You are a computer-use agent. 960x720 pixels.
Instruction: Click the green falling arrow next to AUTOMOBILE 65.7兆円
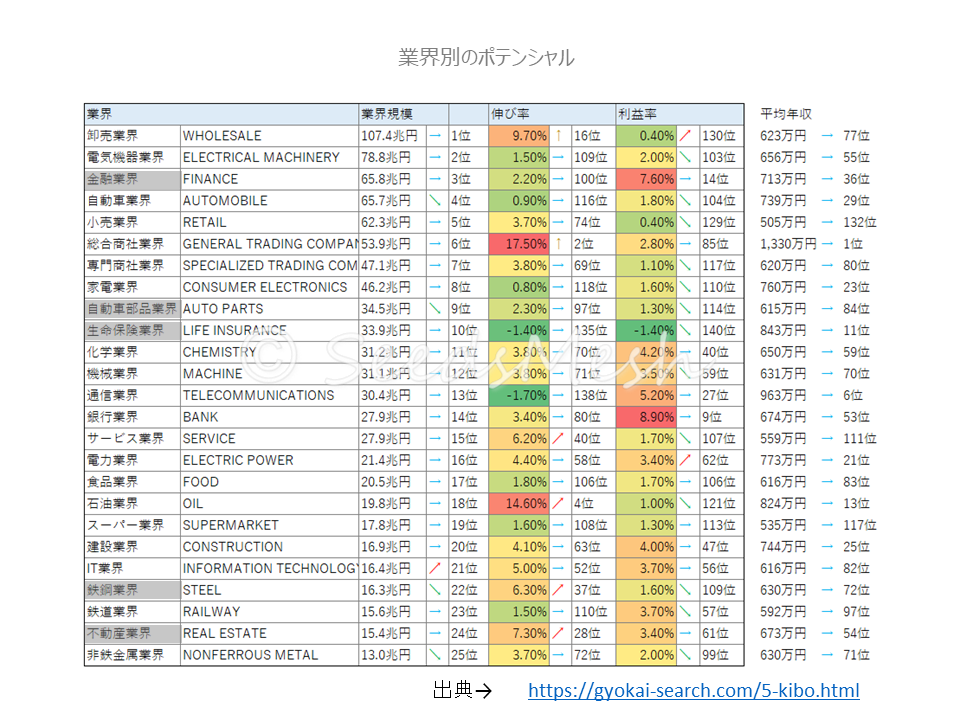(x=435, y=200)
